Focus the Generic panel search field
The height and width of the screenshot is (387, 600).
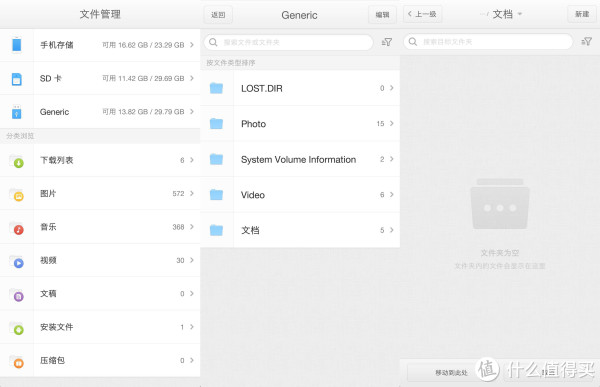pos(289,42)
